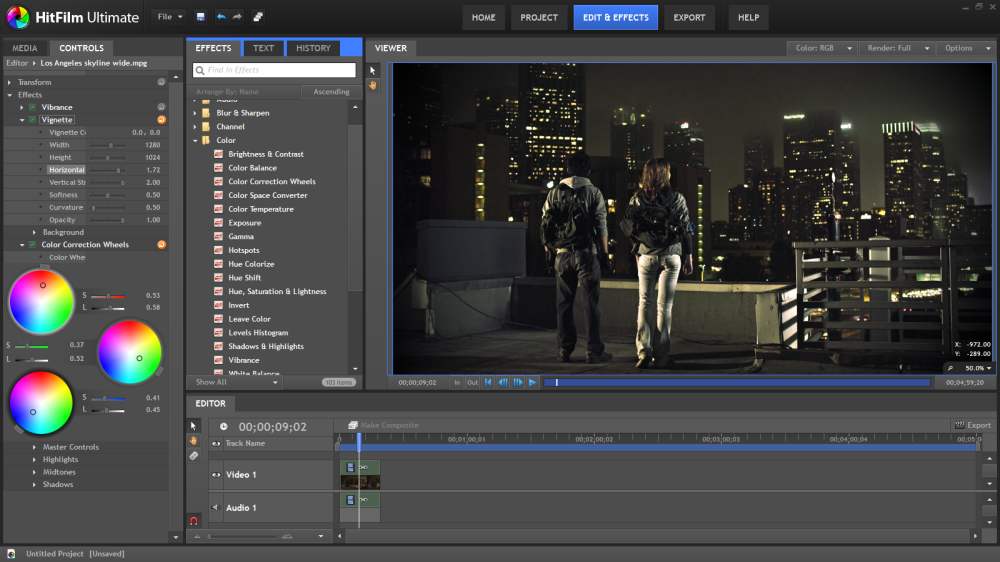Viewport: 1000px width, 562px height.
Task: Open the EXPORT screen tab
Action: pyautogui.click(x=689, y=17)
